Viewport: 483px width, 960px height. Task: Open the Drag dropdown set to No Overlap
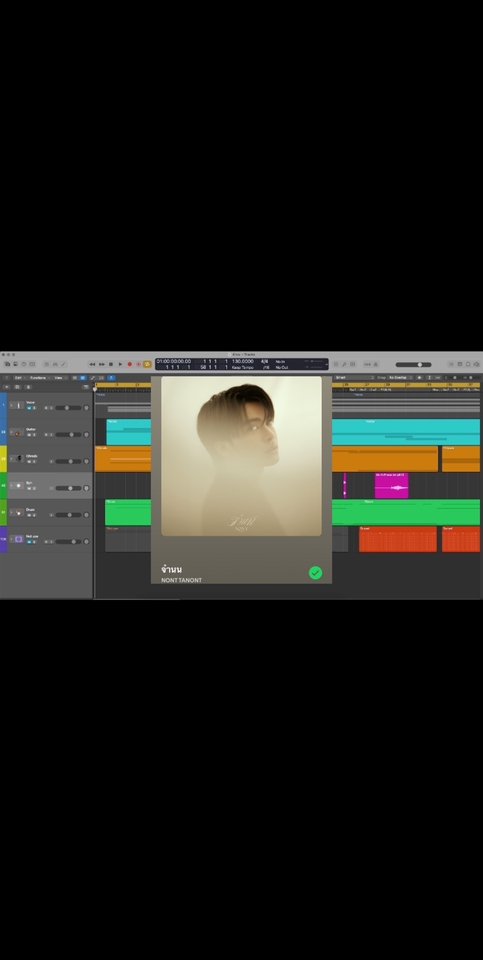pyautogui.click(x=400, y=378)
